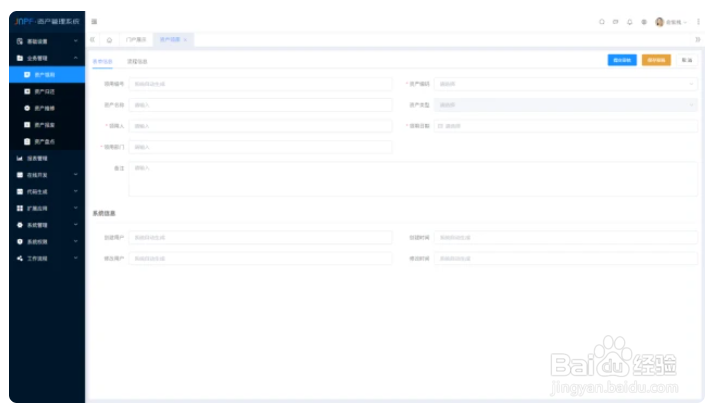
Task: Click the user avatar picture
Action: (x=659, y=22)
